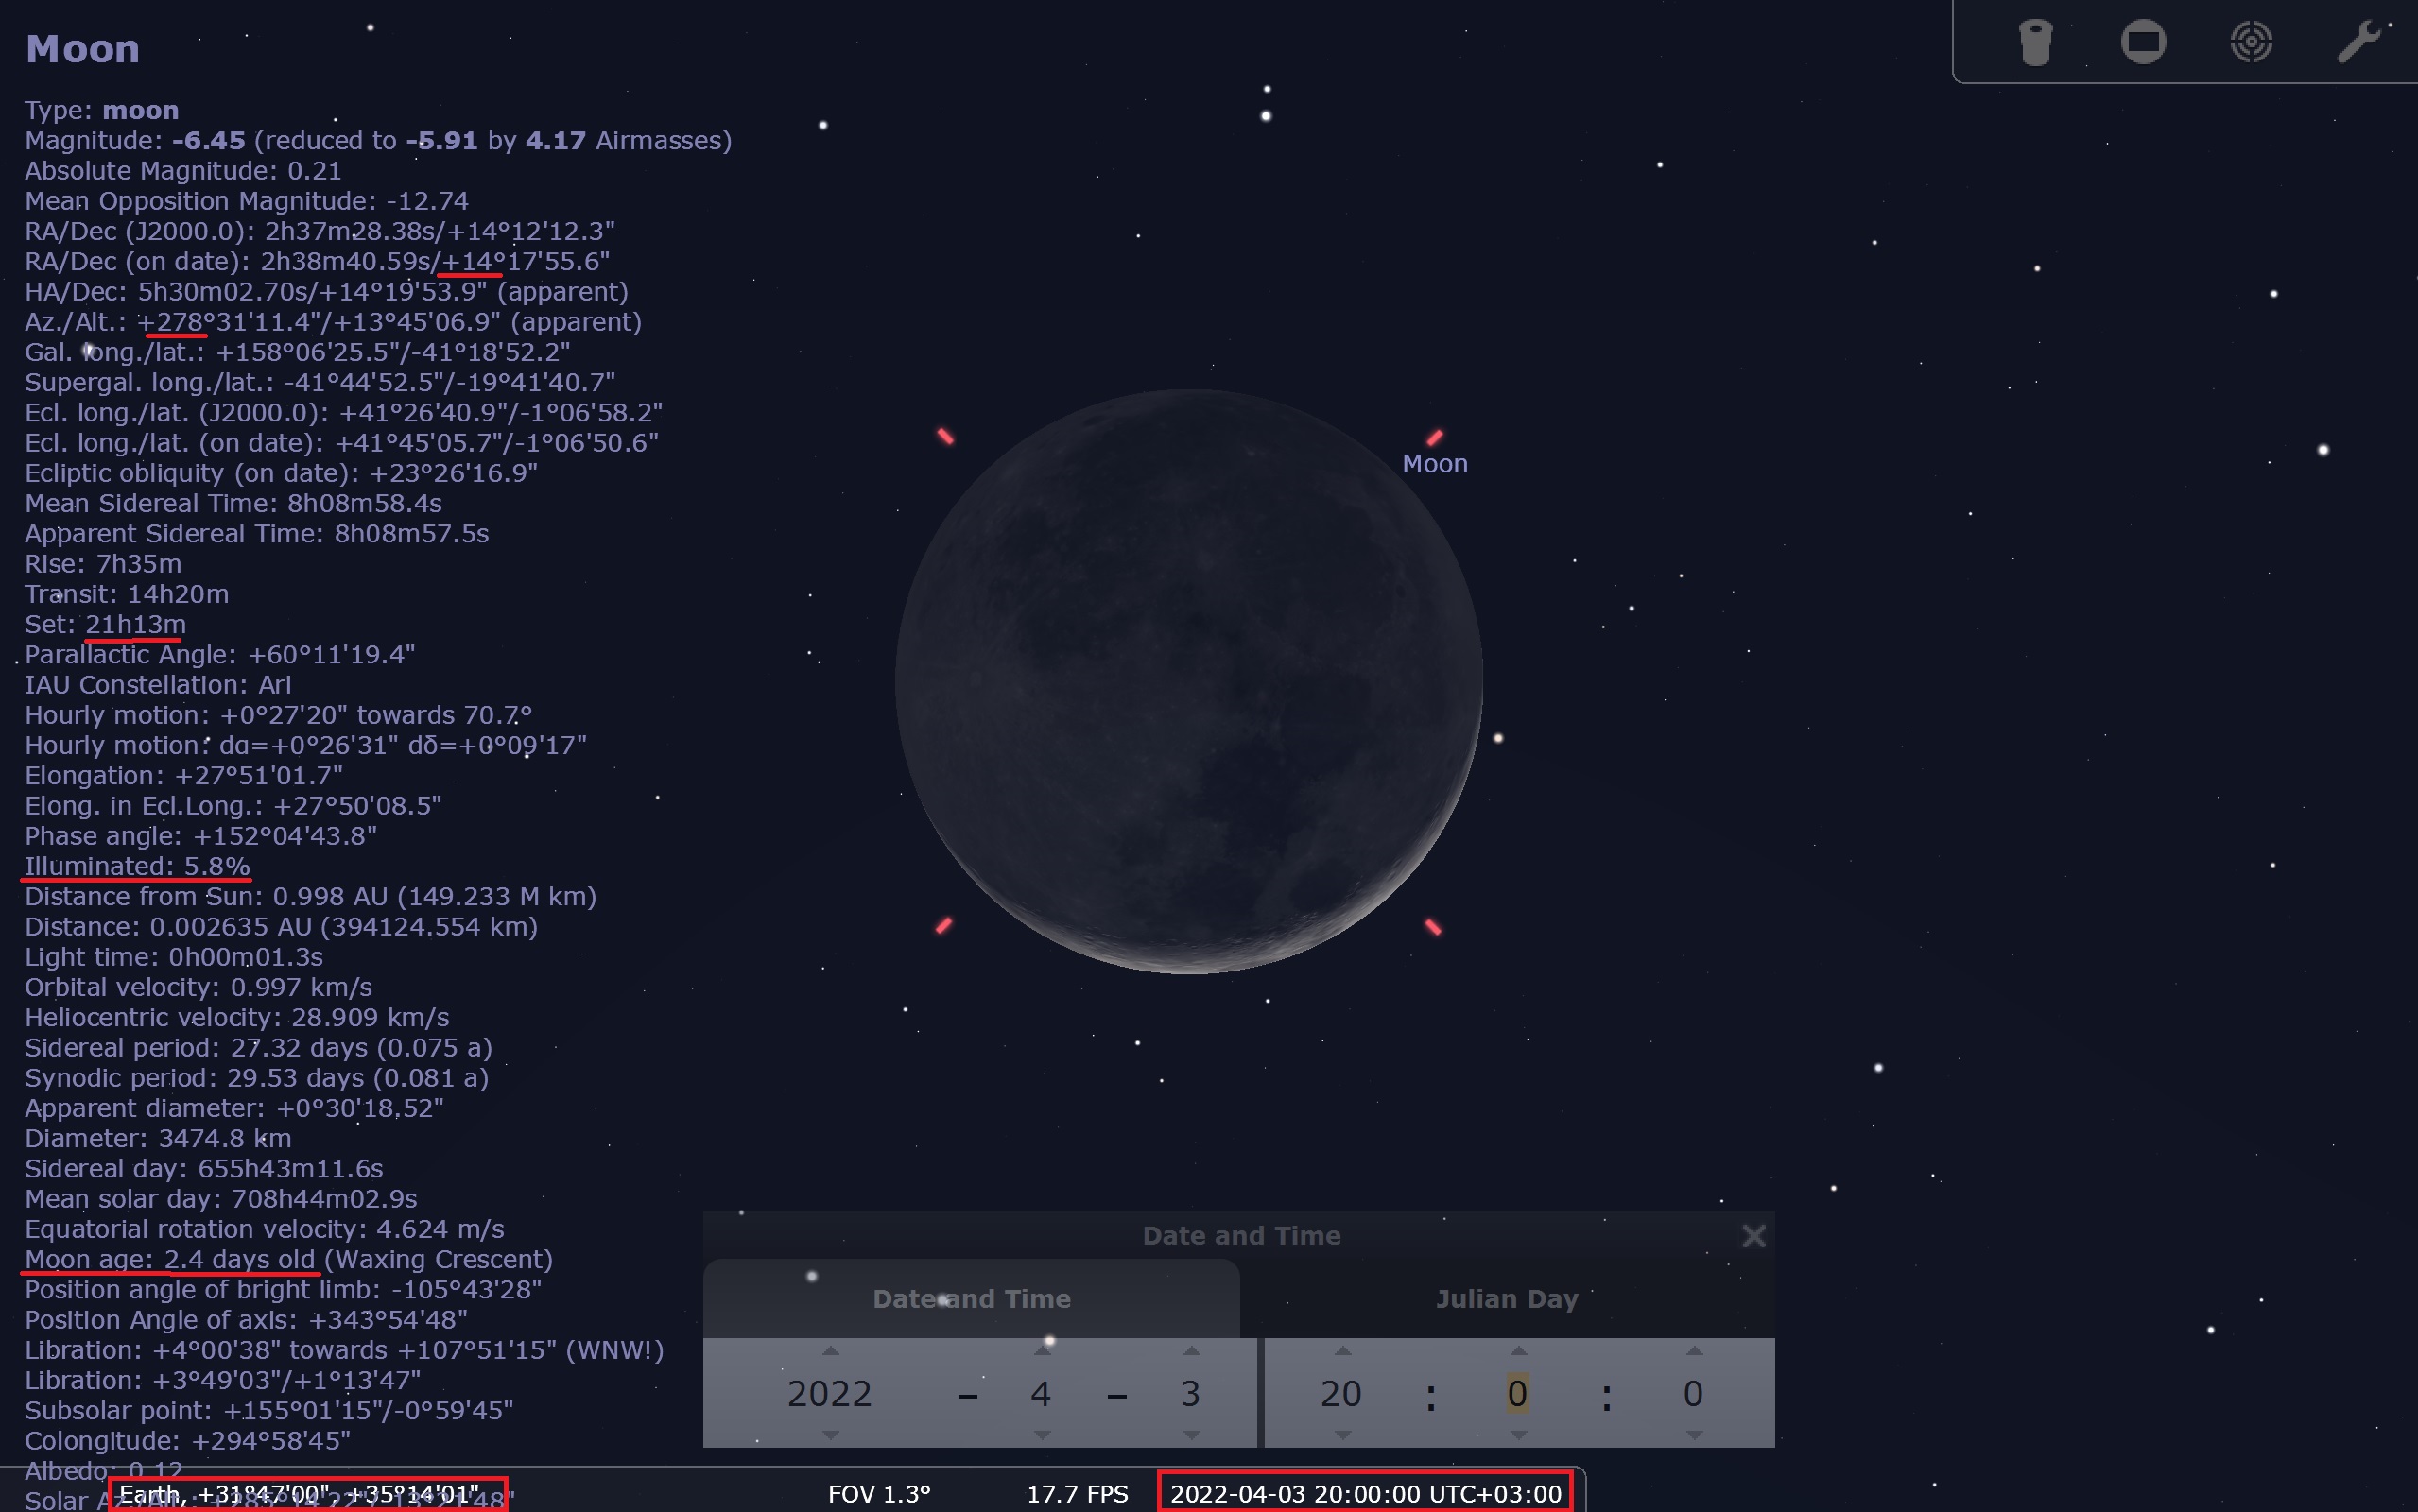The image size is (2418, 1512).
Task: Click the 'Set: 21h13m' line
Action: (106, 624)
